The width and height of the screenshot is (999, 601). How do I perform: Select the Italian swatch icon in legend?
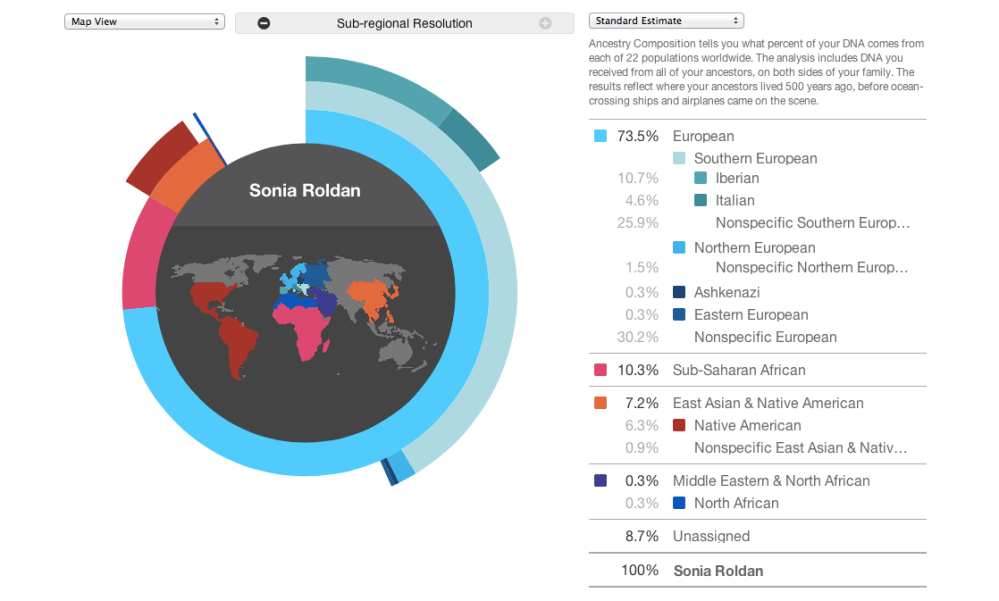(701, 201)
